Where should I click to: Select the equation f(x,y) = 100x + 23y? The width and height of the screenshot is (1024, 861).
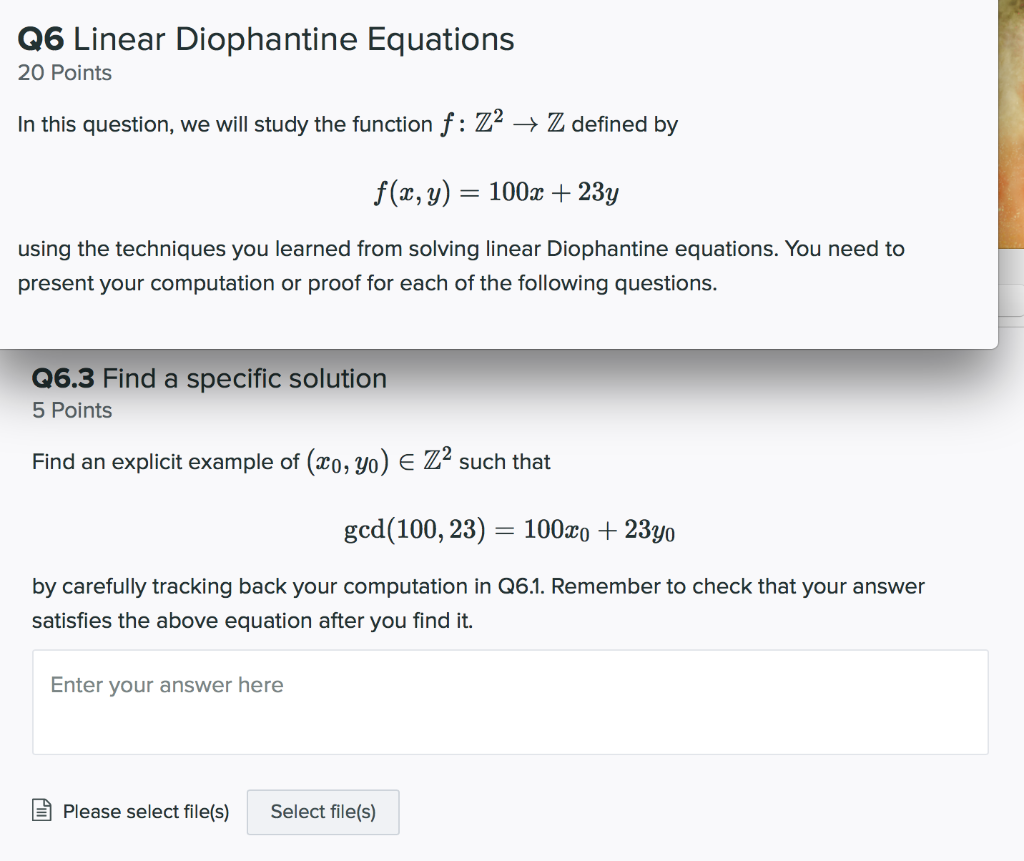(x=497, y=192)
